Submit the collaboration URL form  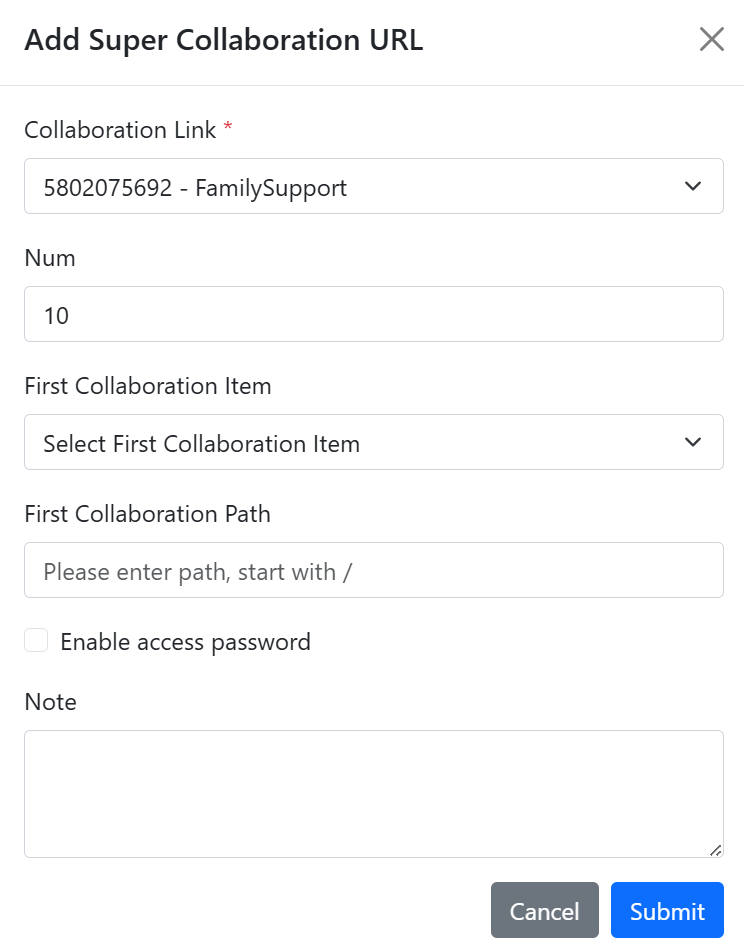click(667, 910)
